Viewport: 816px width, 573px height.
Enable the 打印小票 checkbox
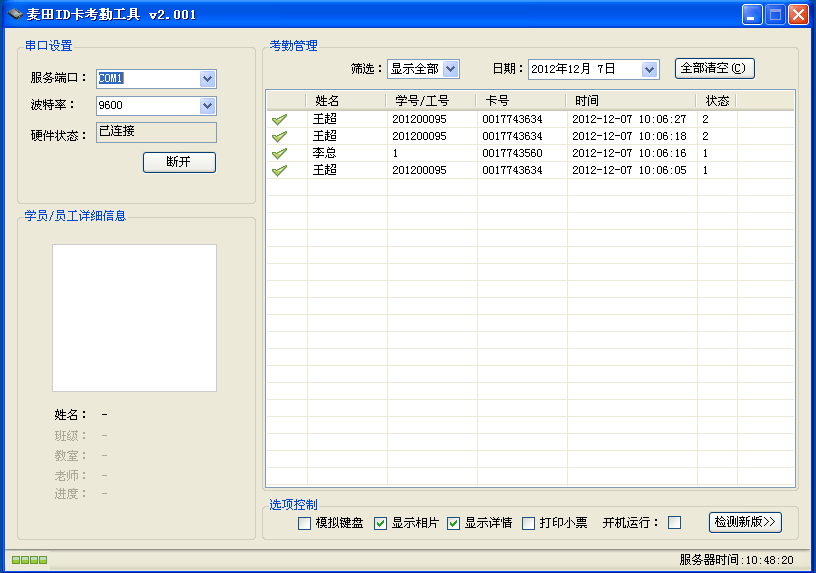(528, 523)
